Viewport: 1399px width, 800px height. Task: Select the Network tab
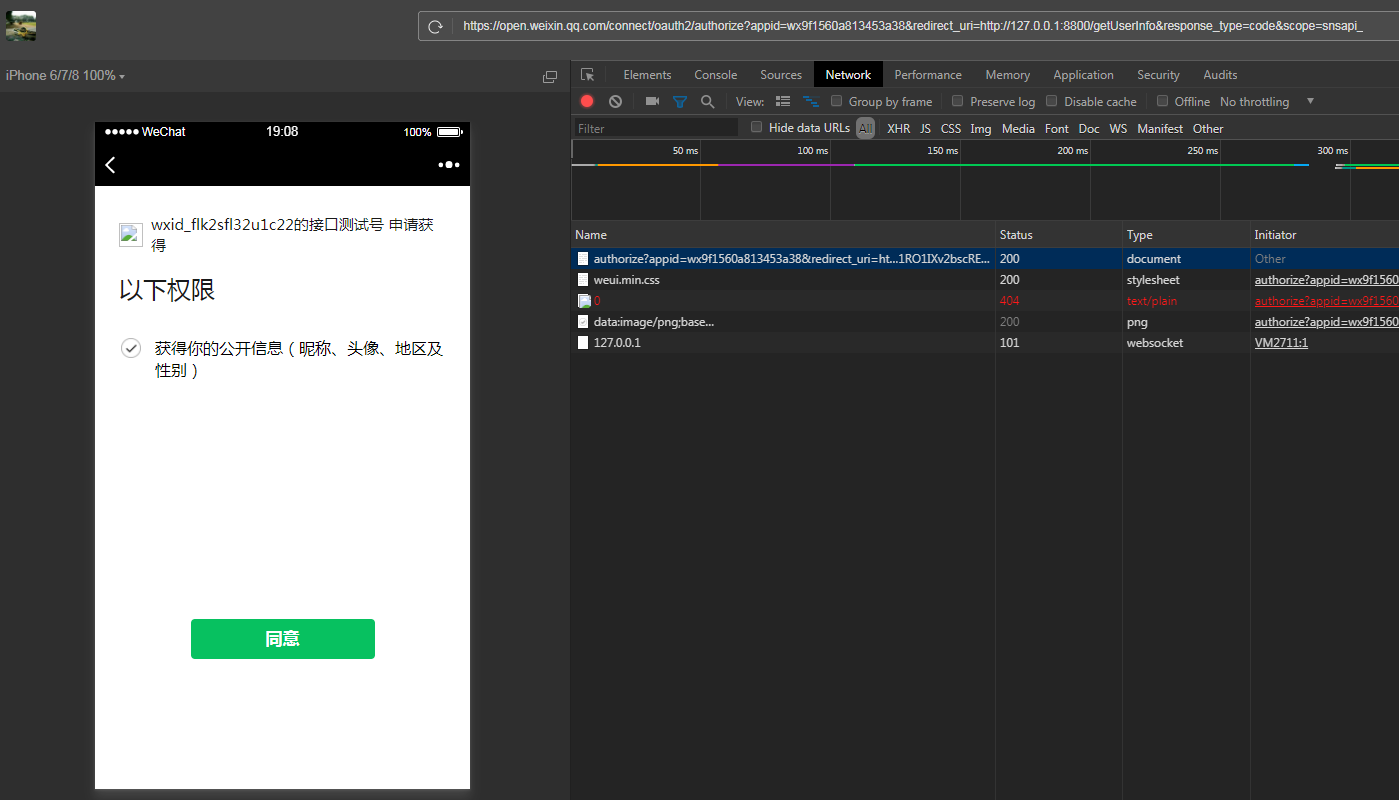[x=848, y=75]
